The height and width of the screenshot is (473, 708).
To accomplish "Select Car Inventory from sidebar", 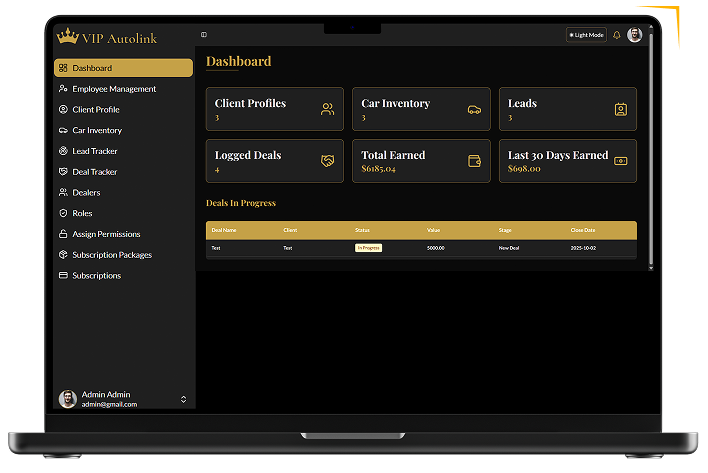I will click(x=96, y=130).
